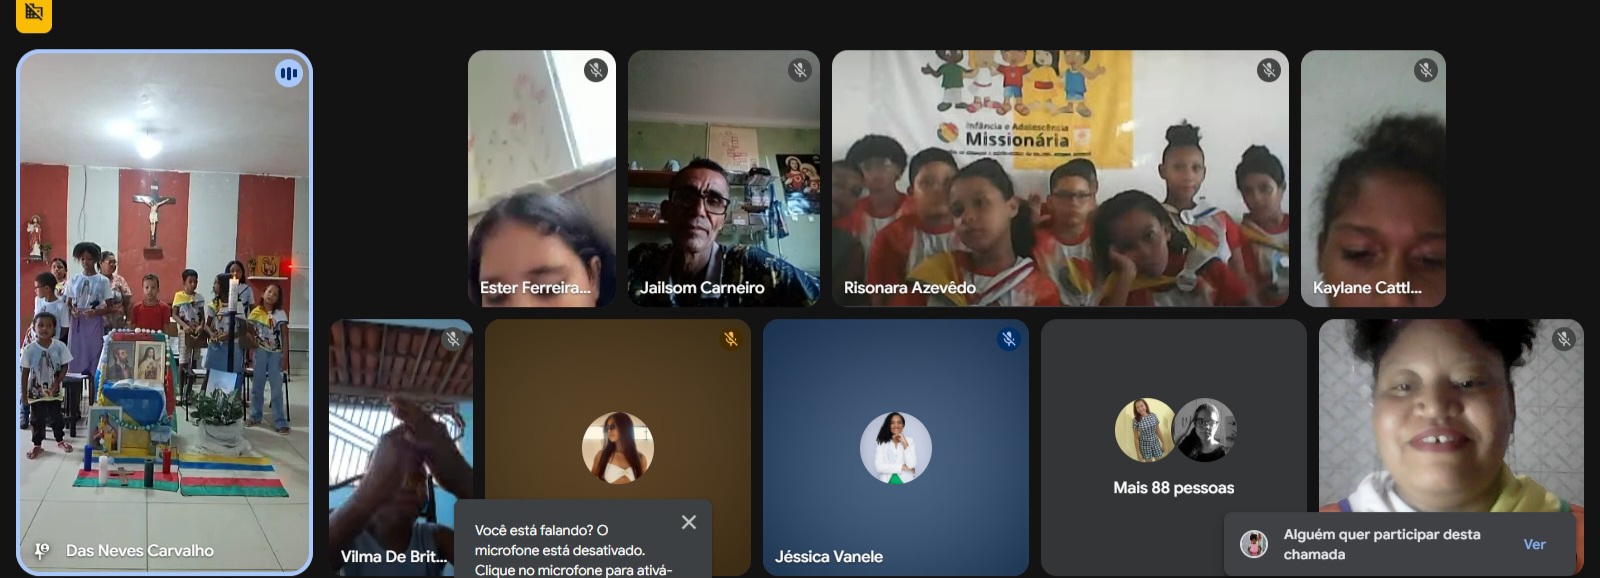
Task: Click muted mic icon on Kaylane Cattl tile
Action: [1426, 70]
